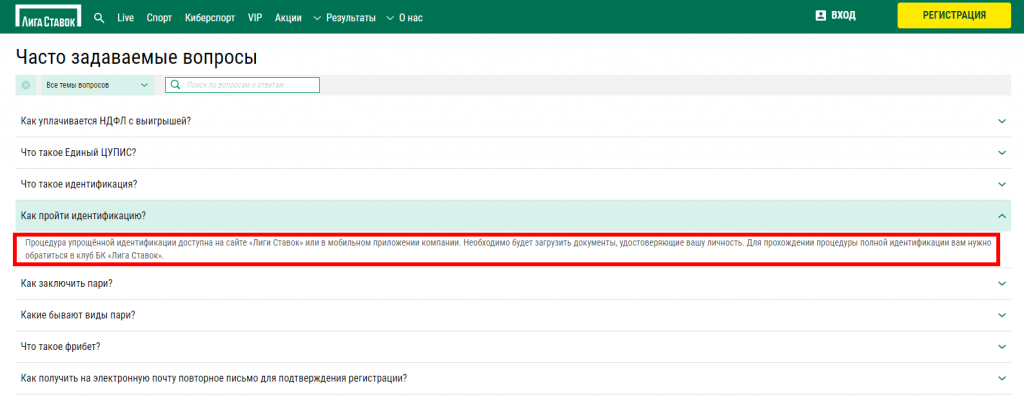The image size is (1024, 399).
Task: Open the VIP menu item
Action: [x=255, y=18]
